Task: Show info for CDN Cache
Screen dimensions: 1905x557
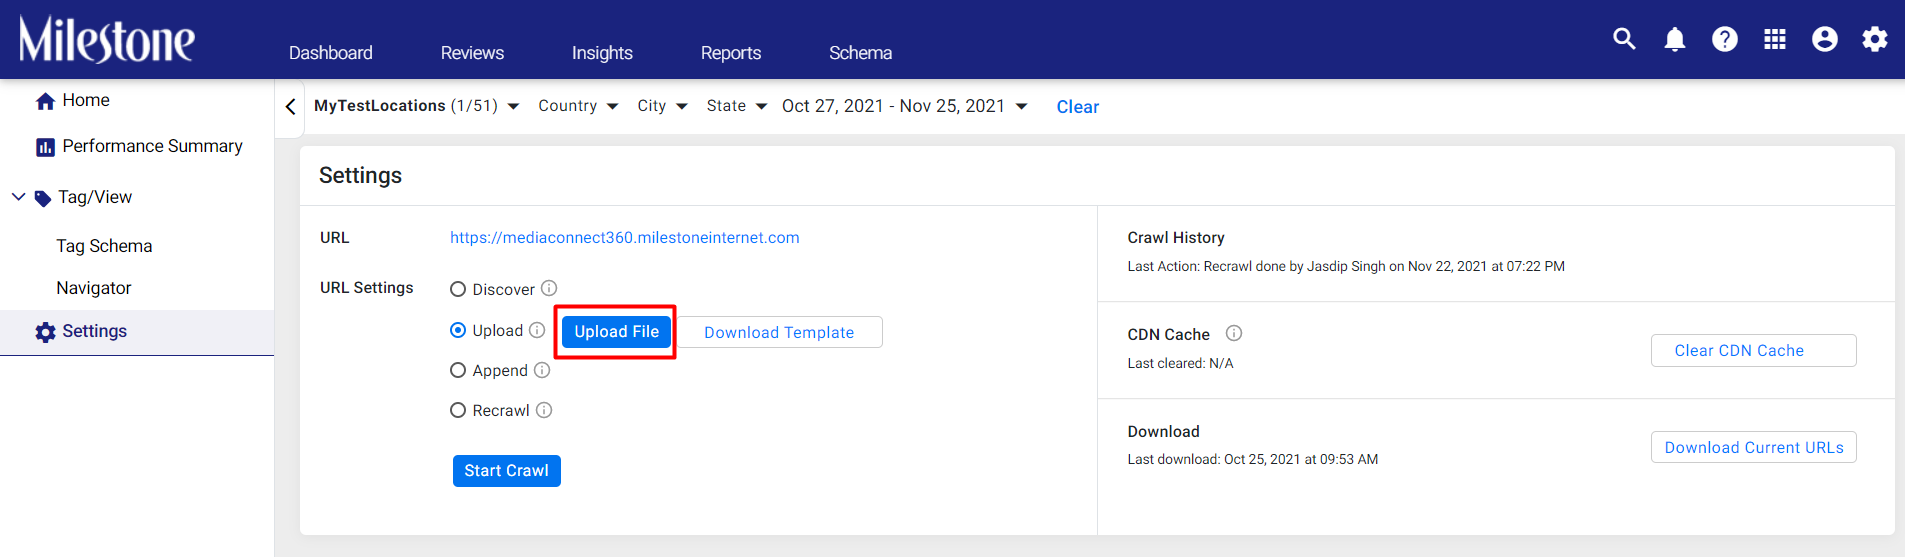Action: (1234, 333)
